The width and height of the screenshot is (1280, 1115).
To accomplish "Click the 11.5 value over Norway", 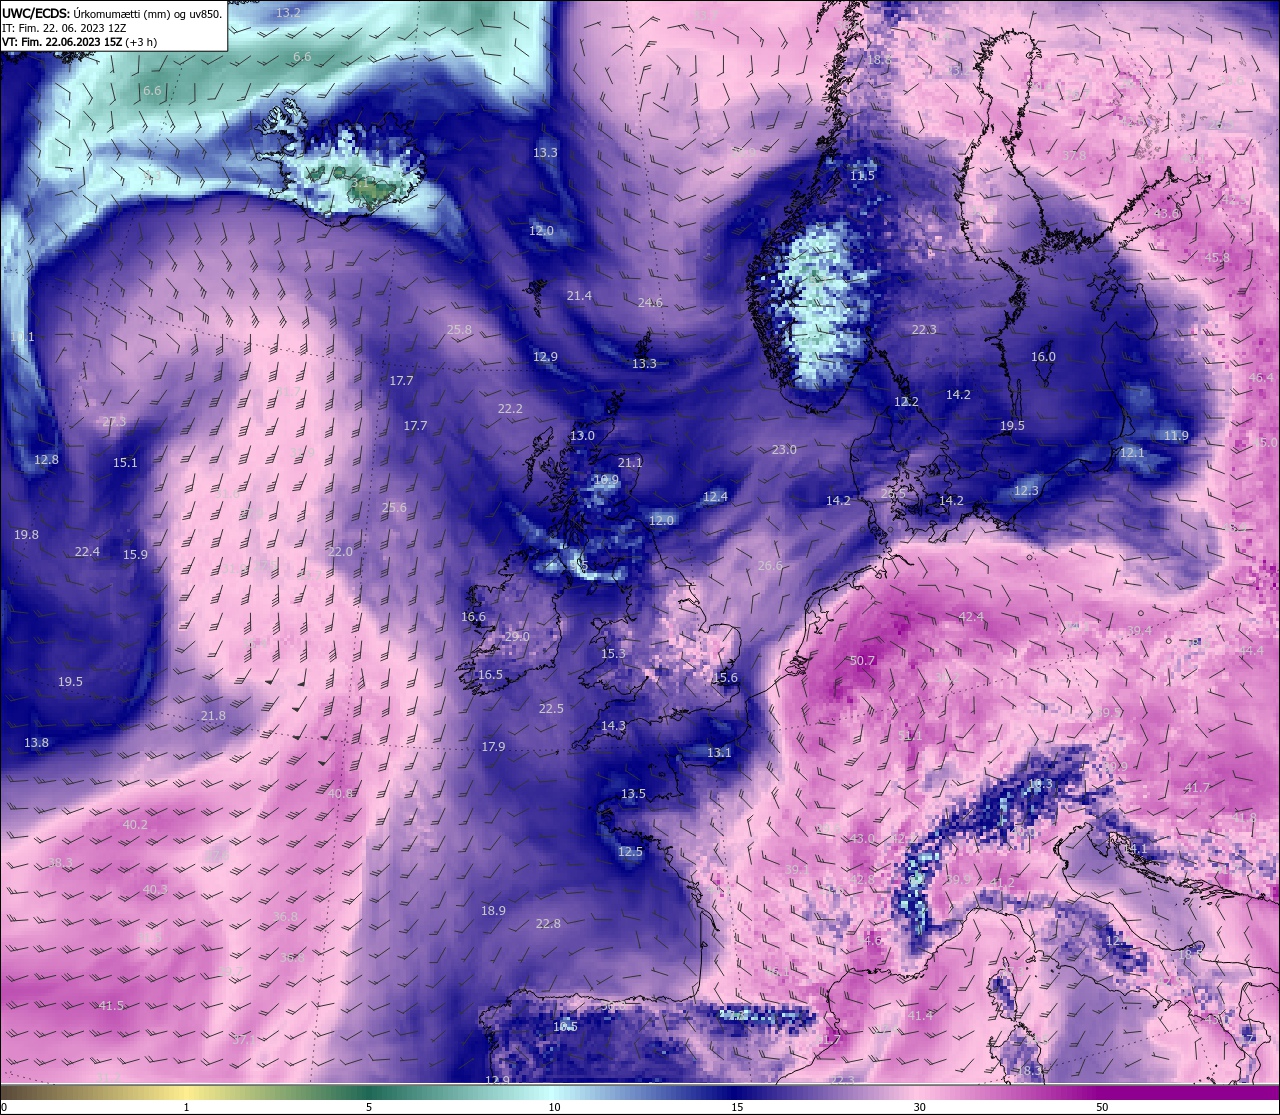I will point(862,176).
